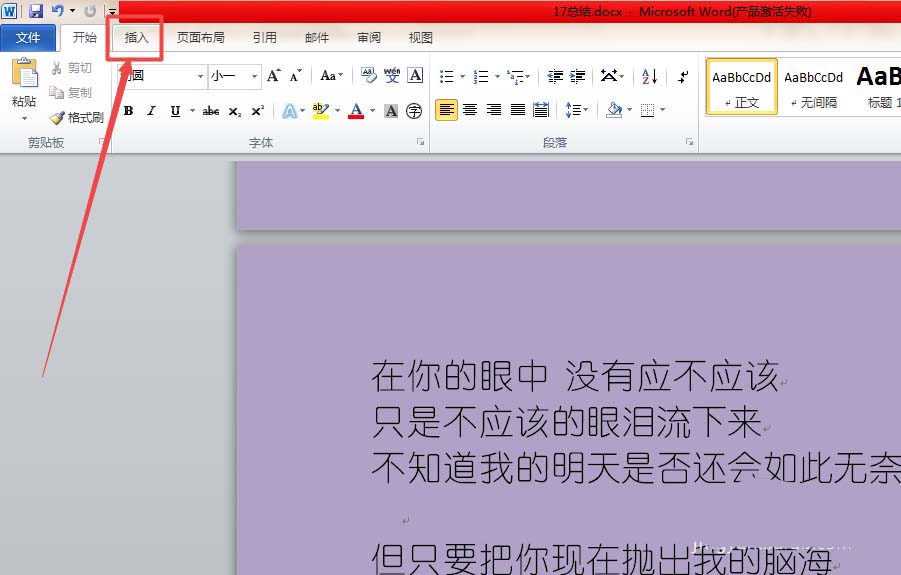901x575 pixels.
Task: Open the 页面布局 tab
Action: (x=200, y=38)
